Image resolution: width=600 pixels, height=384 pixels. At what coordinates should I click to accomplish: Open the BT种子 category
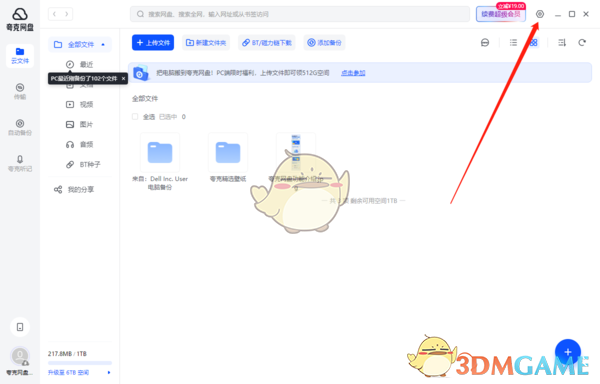(x=83, y=164)
